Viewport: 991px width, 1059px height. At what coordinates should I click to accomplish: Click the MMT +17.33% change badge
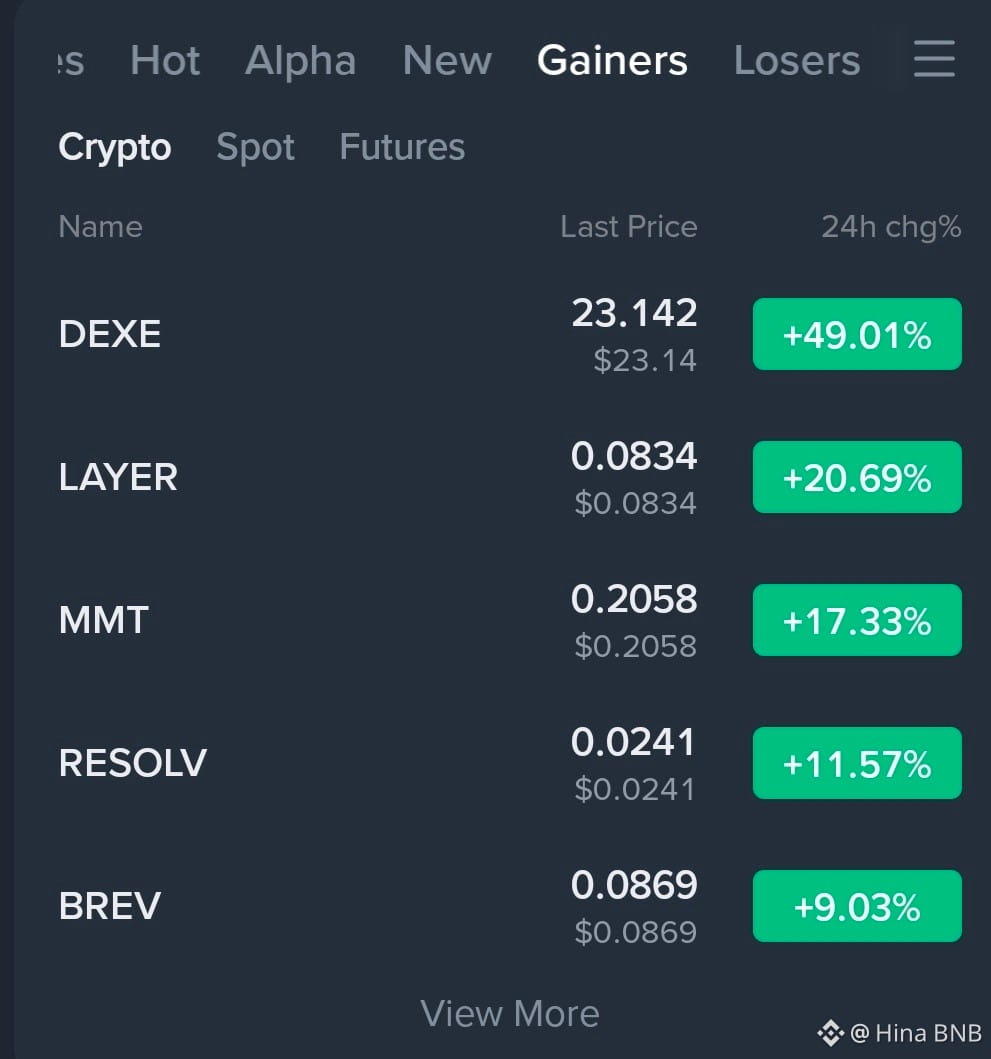857,620
